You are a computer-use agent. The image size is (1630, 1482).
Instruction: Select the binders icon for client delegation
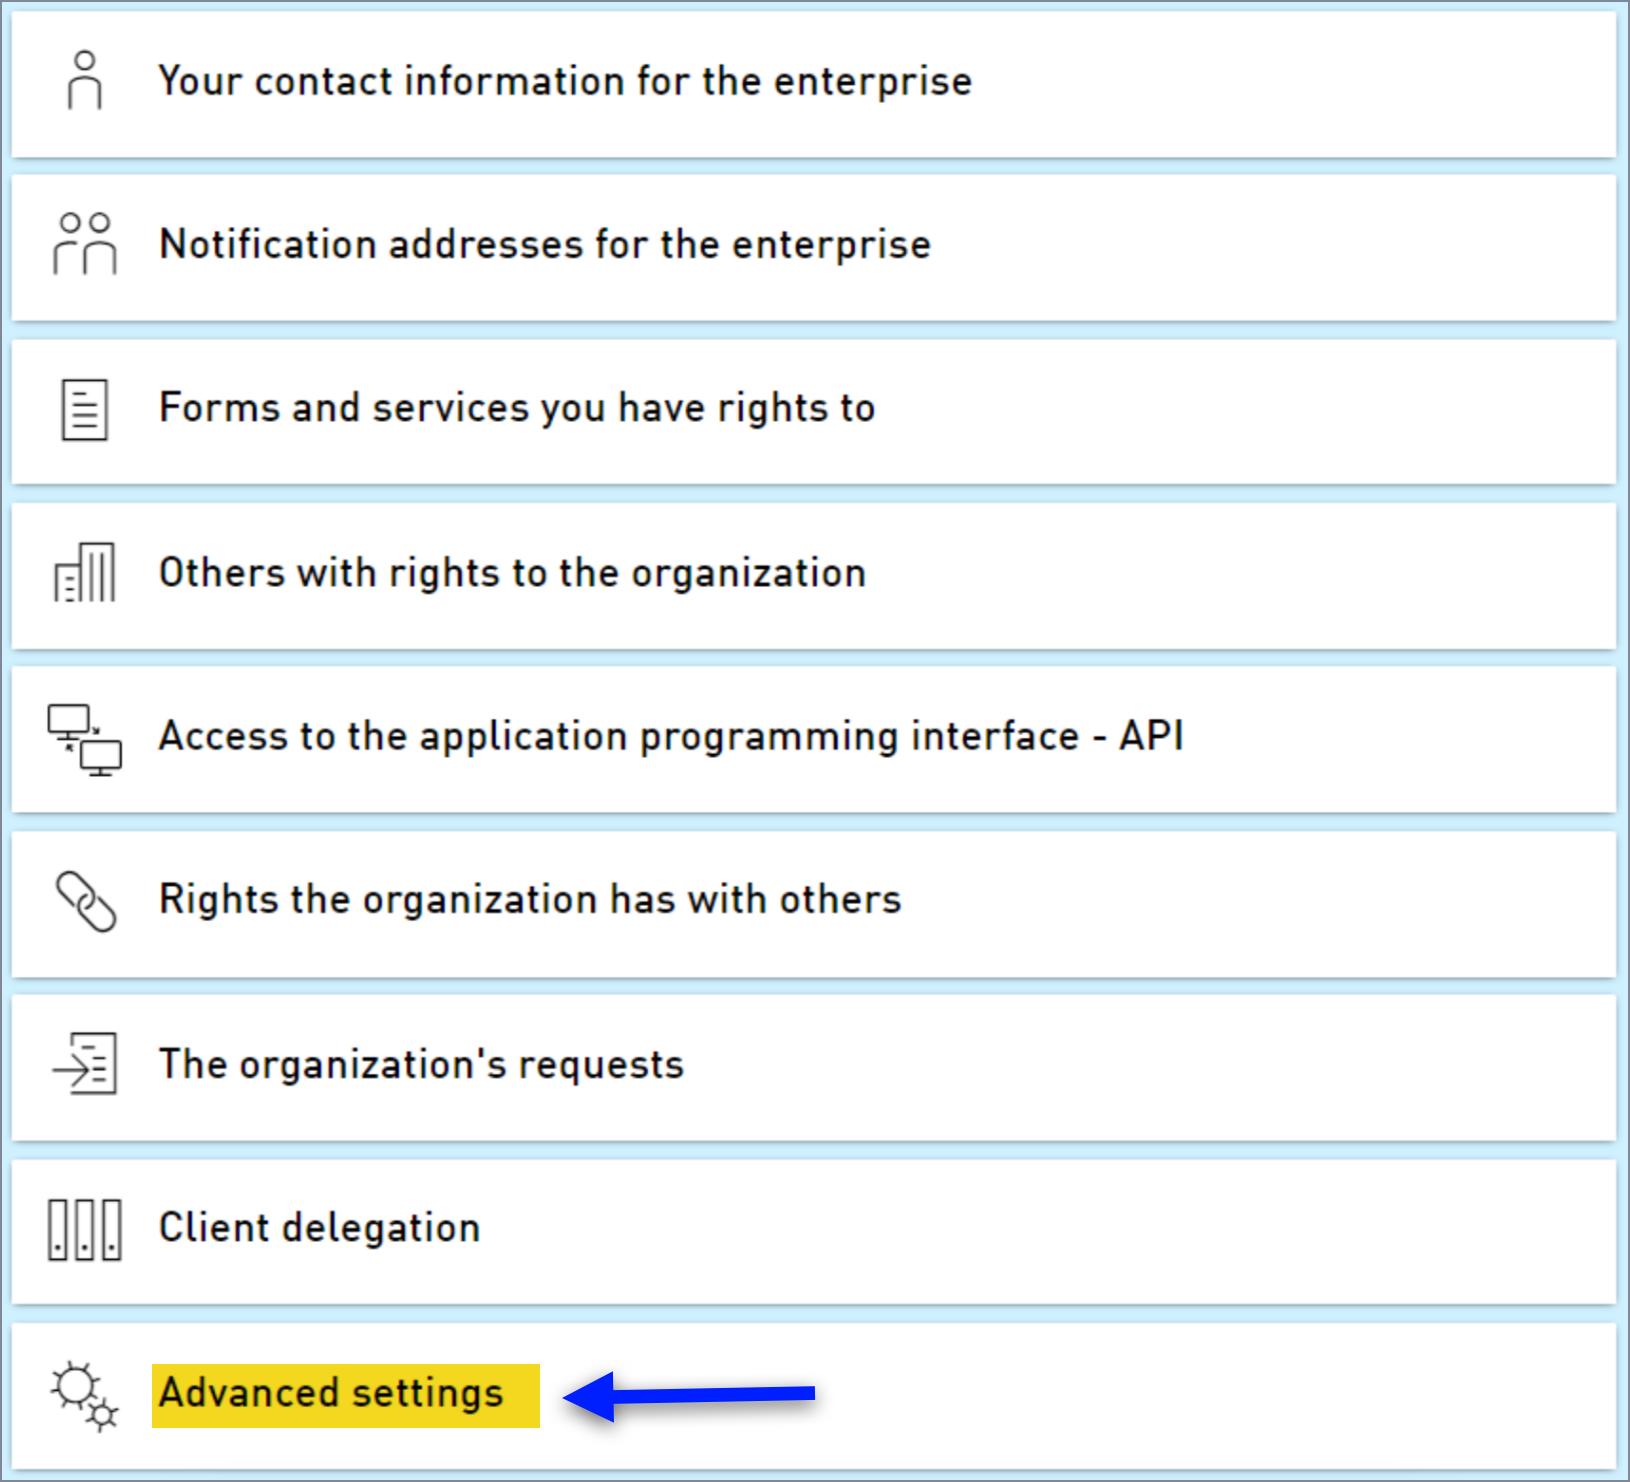(84, 1228)
